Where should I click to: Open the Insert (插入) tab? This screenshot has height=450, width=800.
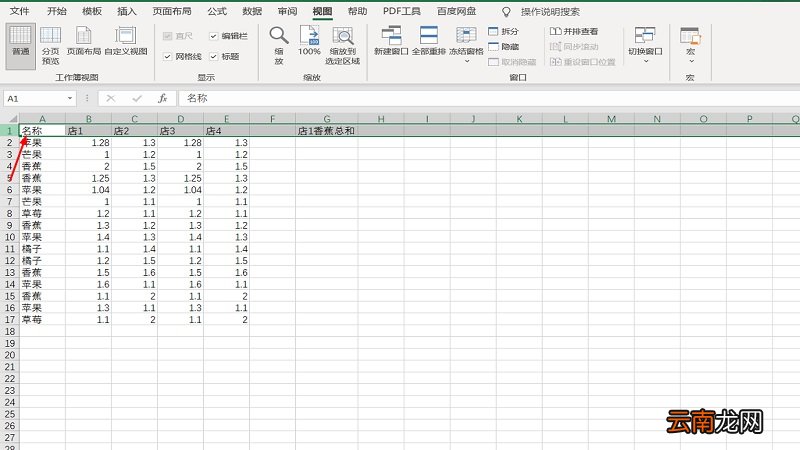point(127,11)
